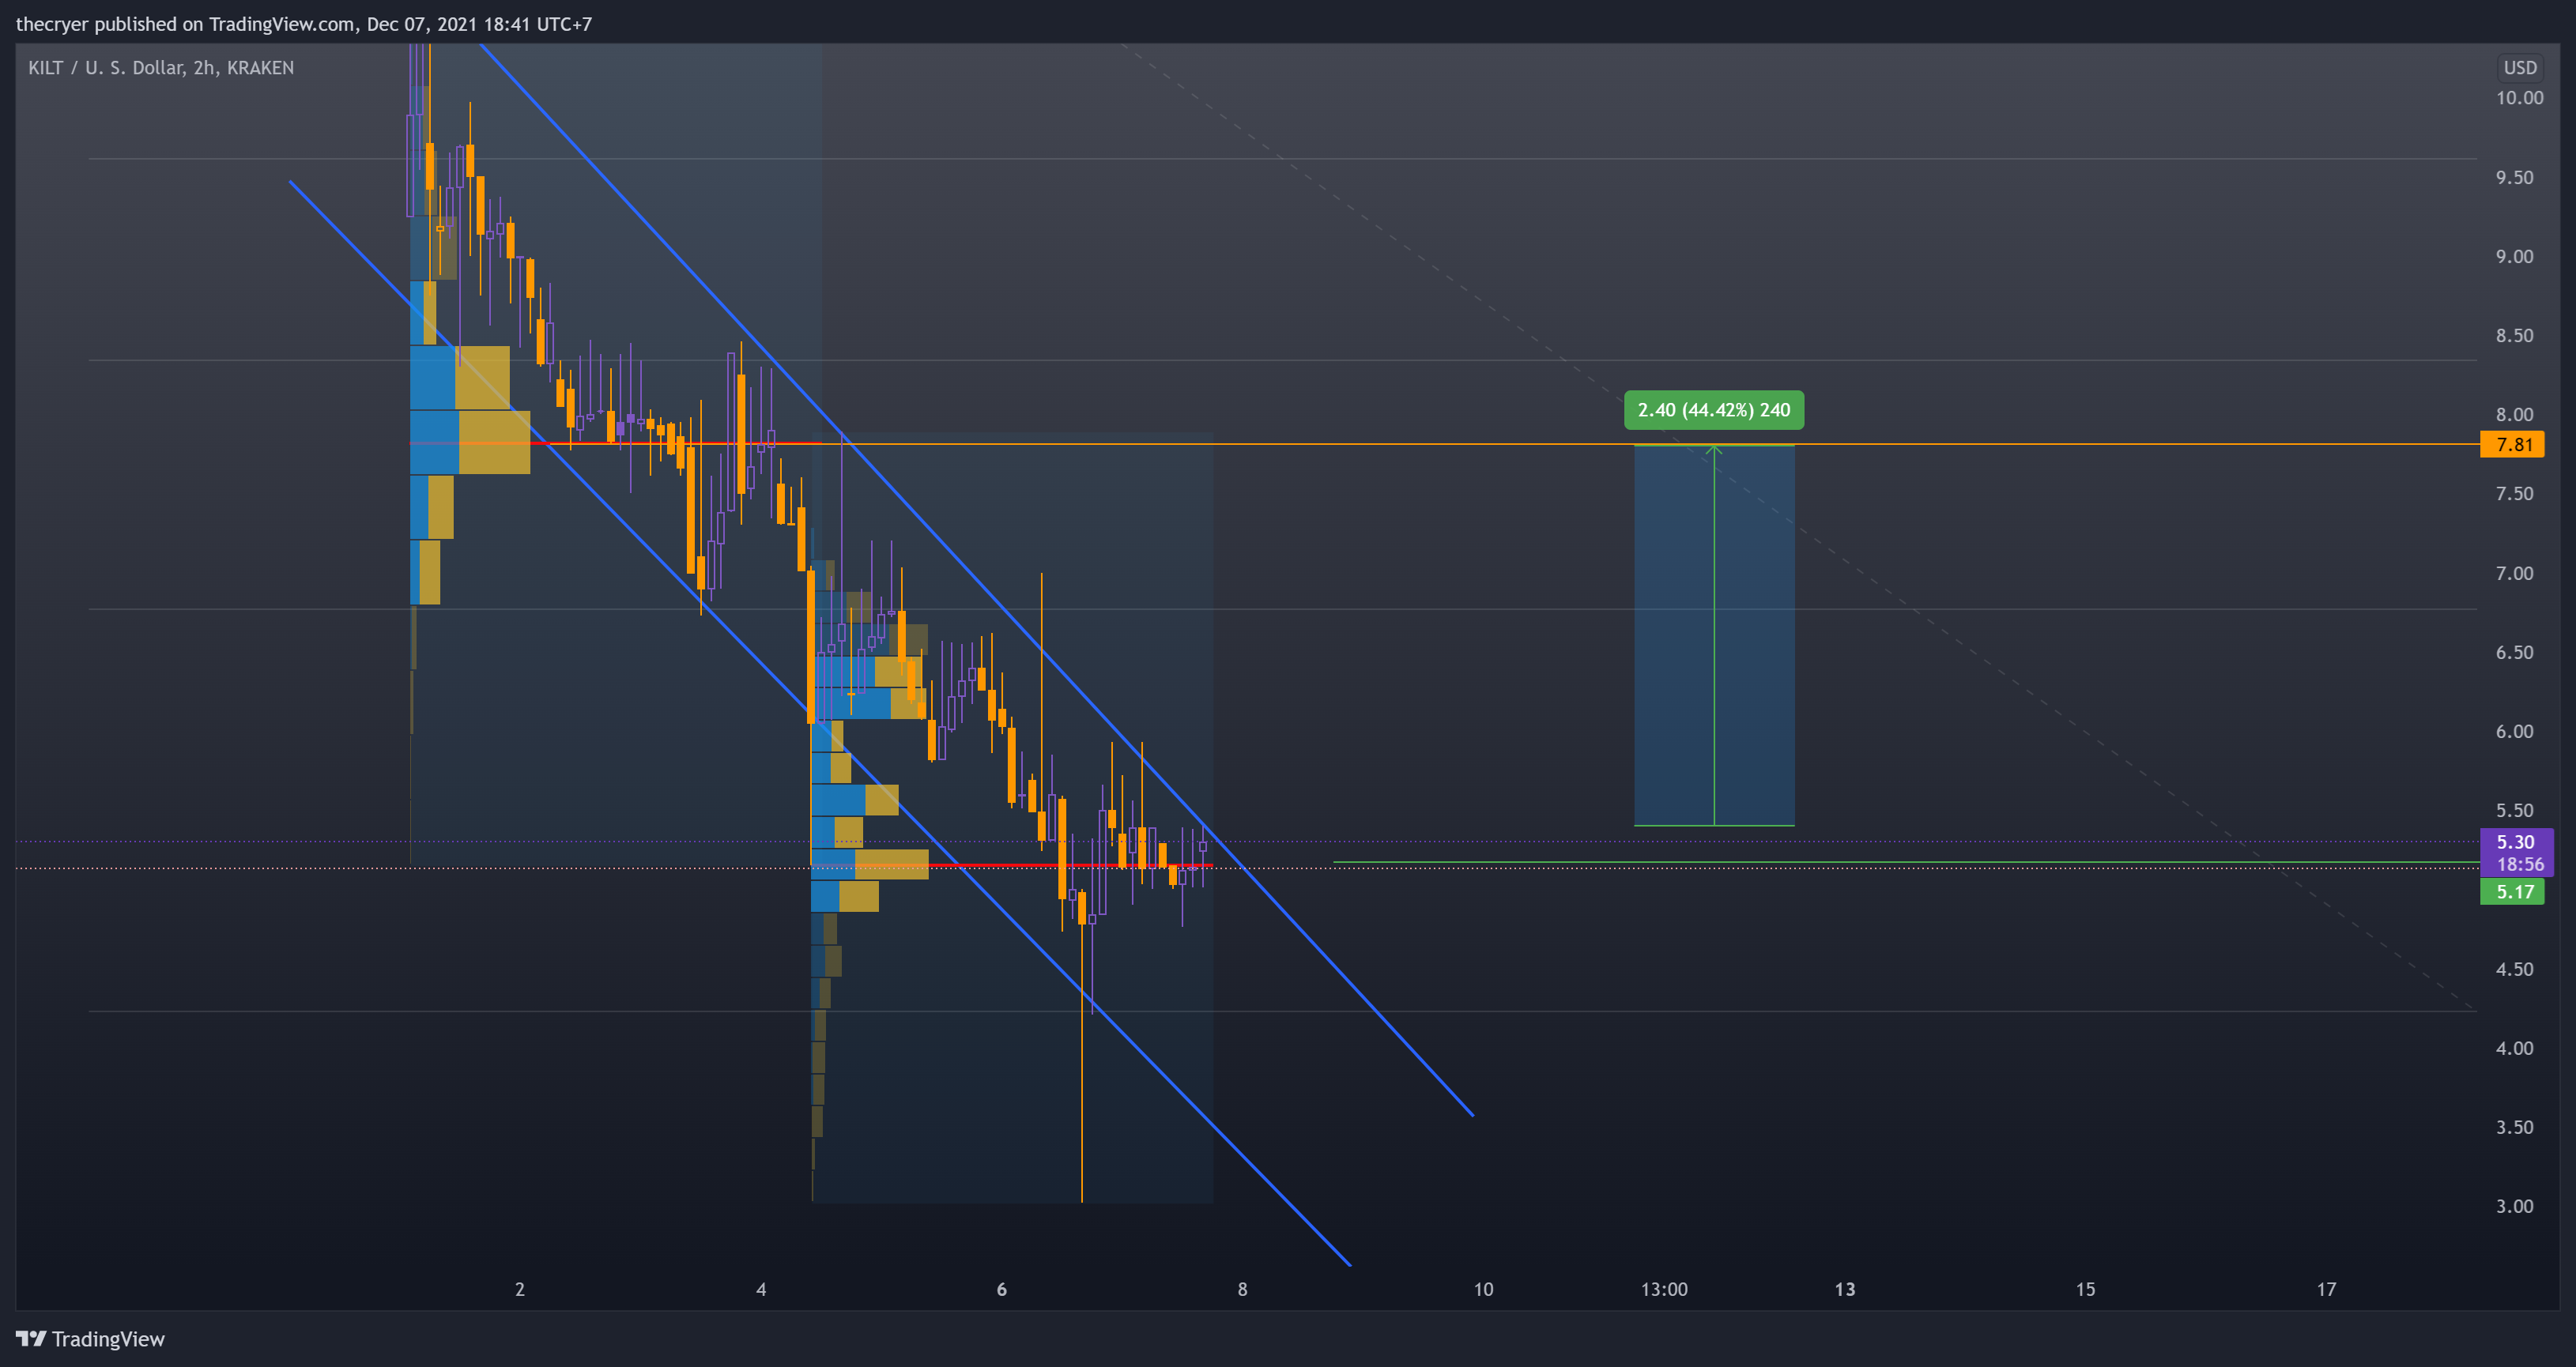Click date 2 on the time axis

(520, 1289)
